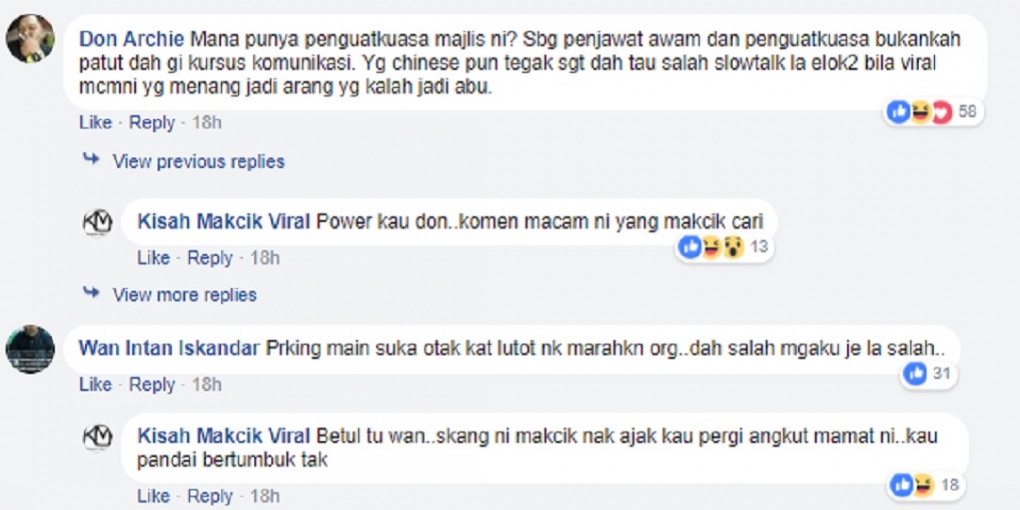Open the 13 reactions on 'Power kau don' reply
The height and width of the screenshot is (510, 1020).
(x=724, y=247)
